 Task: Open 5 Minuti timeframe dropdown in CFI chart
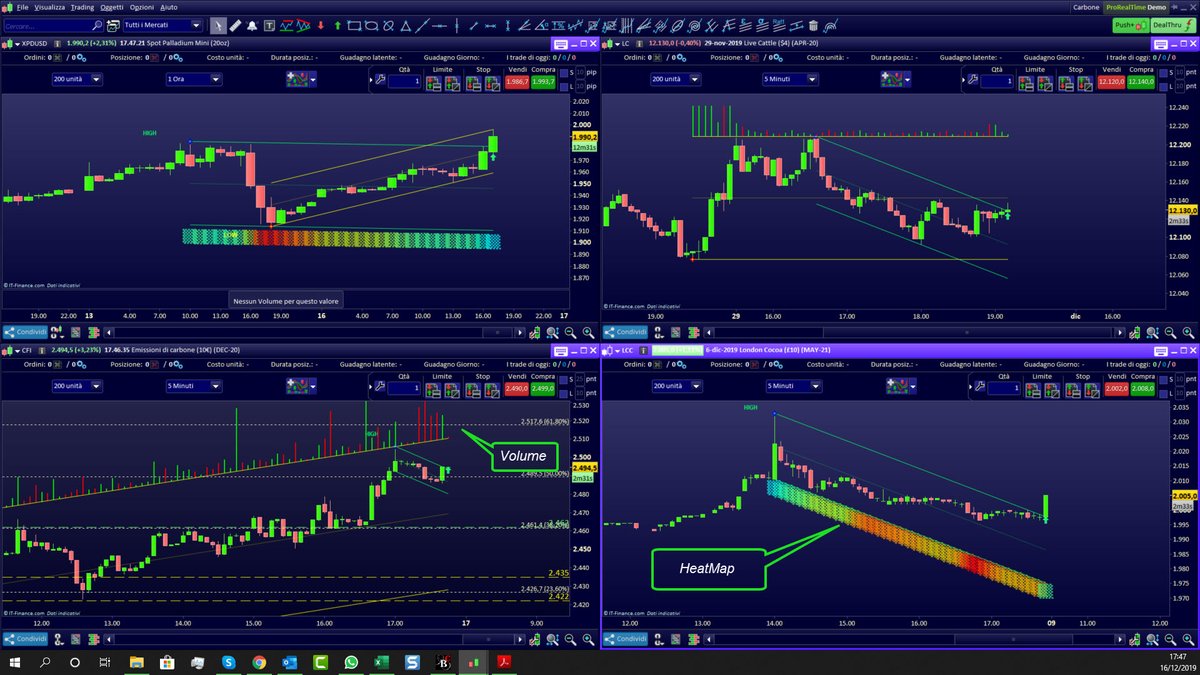click(194, 386)
